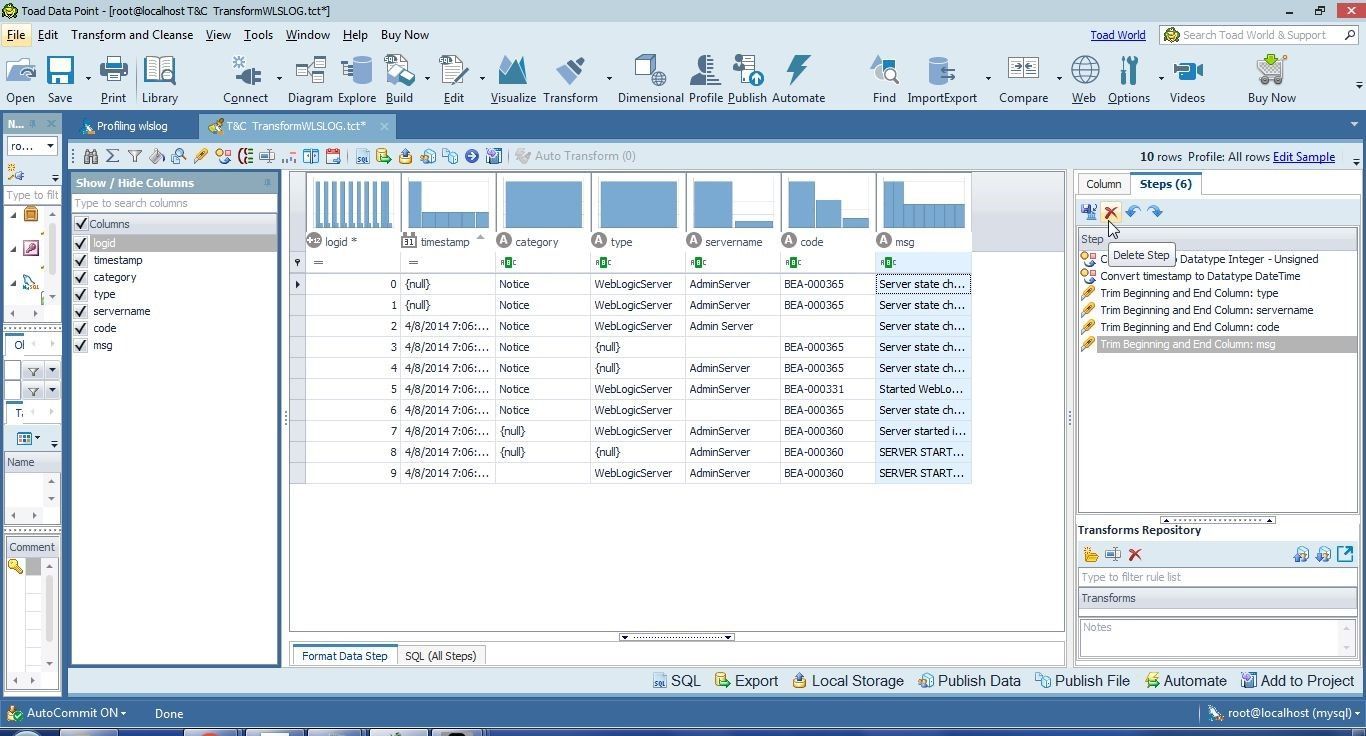Image resolution: width=1366 pixels, height=736 pixels.
Task: Click the blue arrow go icon in transform toolbar
Action: [472, 156]
